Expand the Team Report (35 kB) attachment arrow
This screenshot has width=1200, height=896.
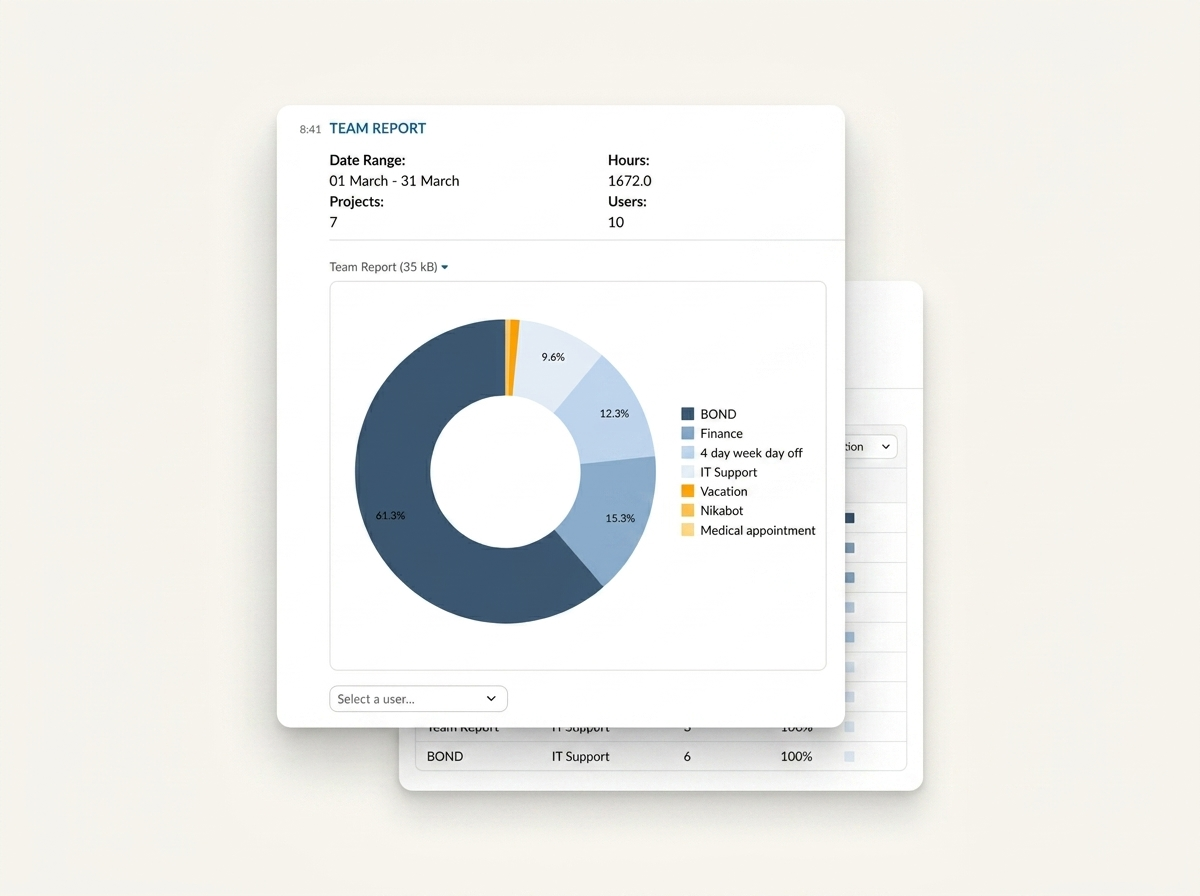point(445,267)
